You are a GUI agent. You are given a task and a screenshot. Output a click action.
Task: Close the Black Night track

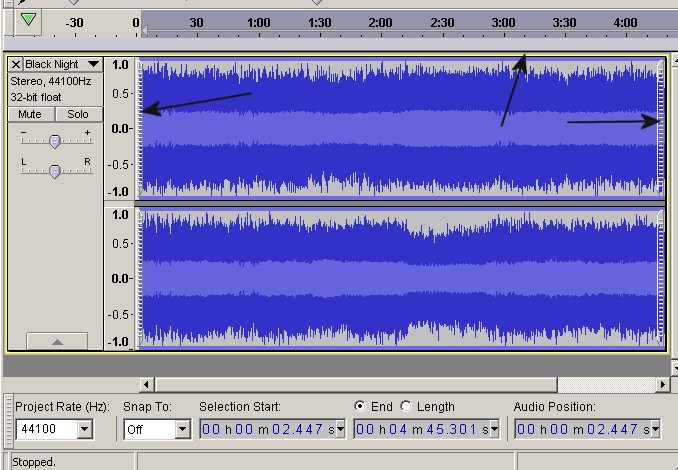pyautogui.click(x=16, y=64)
